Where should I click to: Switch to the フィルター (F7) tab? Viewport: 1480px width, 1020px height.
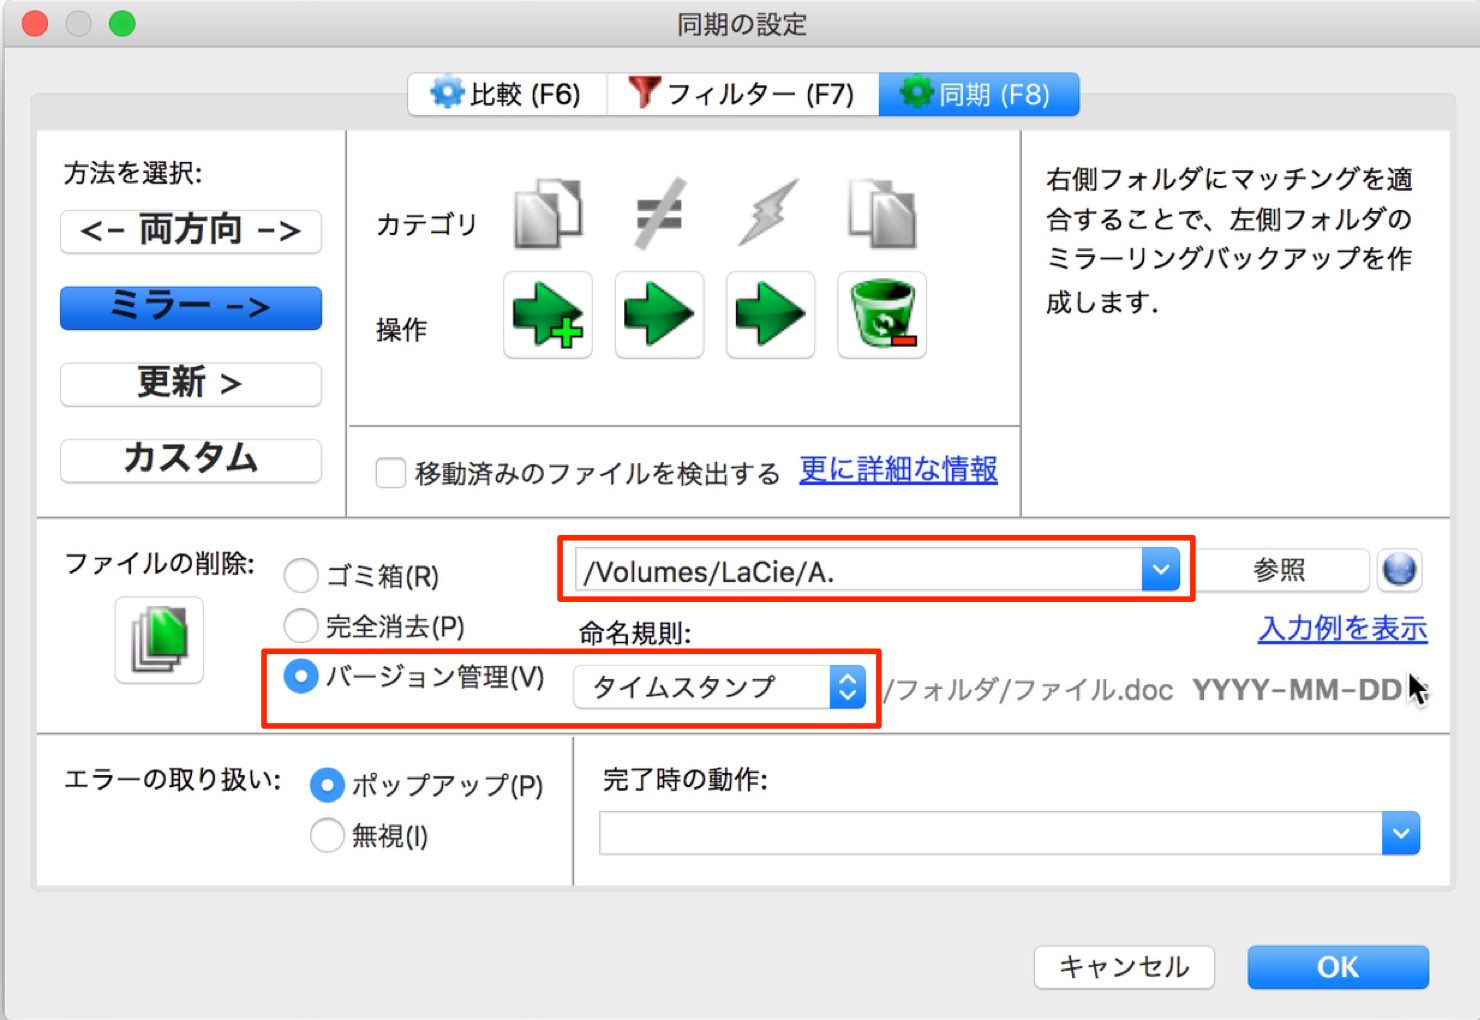743,94
